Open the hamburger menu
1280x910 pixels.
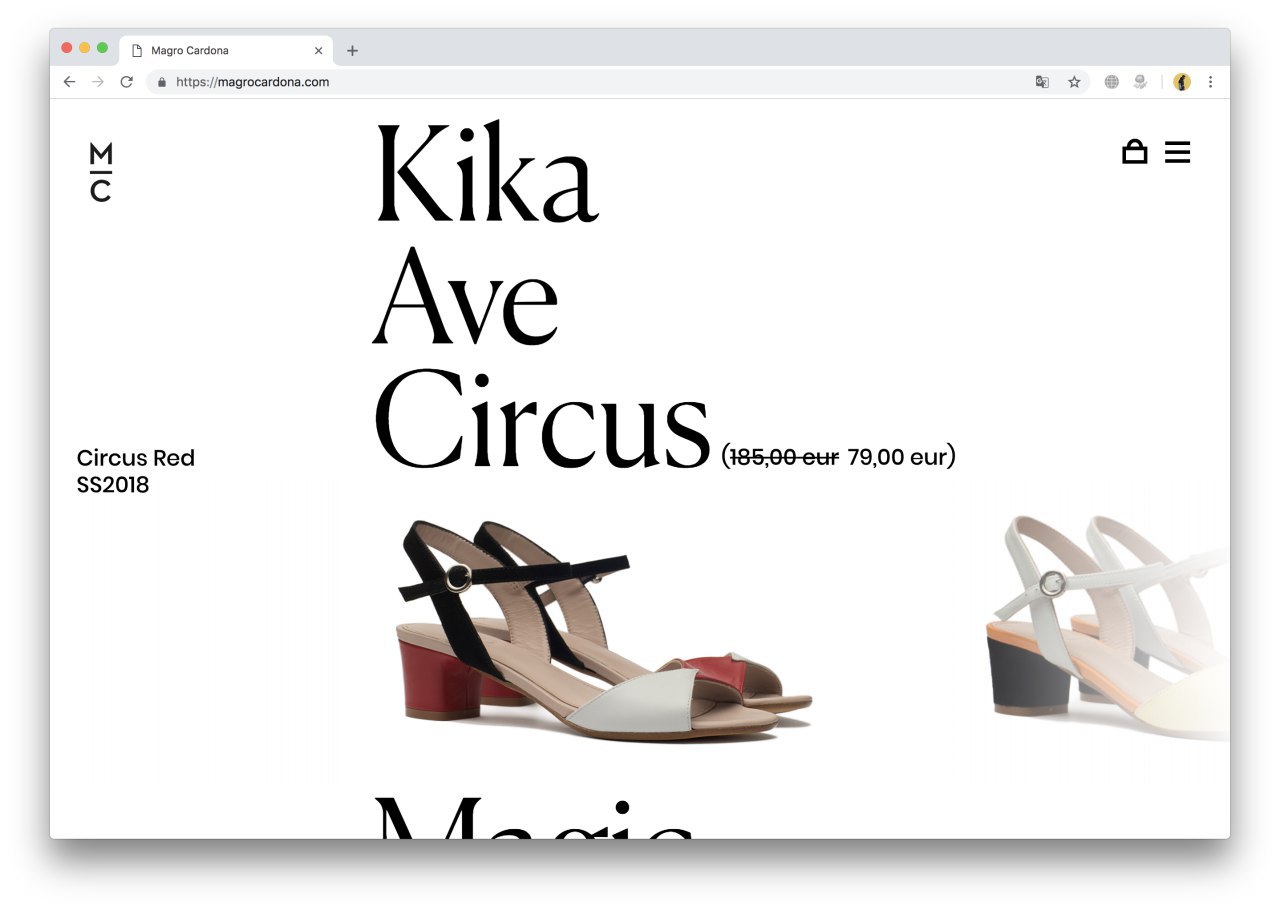coord(1177,152)
